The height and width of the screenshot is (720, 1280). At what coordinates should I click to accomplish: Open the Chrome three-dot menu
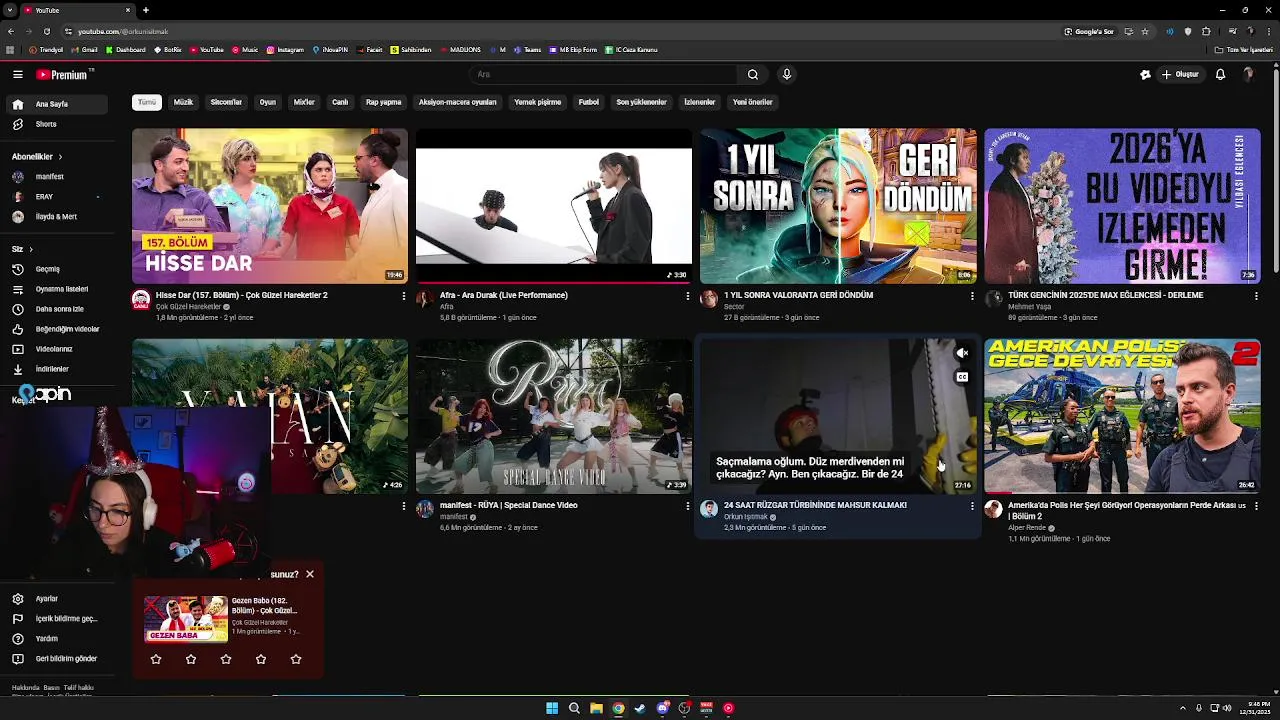1269,31
